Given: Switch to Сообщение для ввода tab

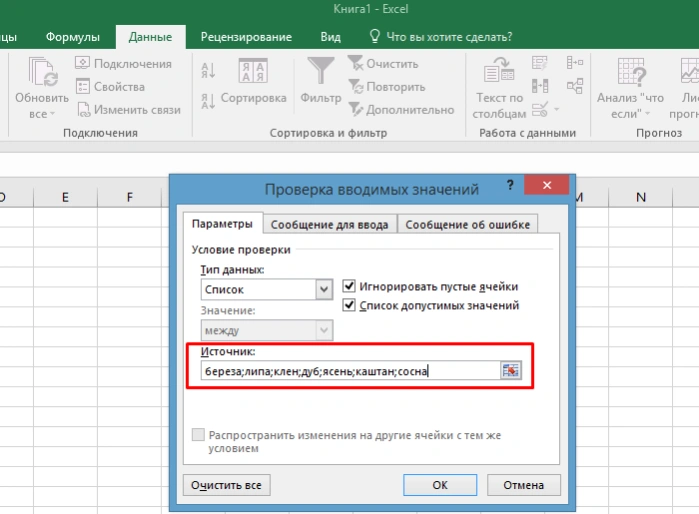Looking at the screenshot, I should 329,225.
